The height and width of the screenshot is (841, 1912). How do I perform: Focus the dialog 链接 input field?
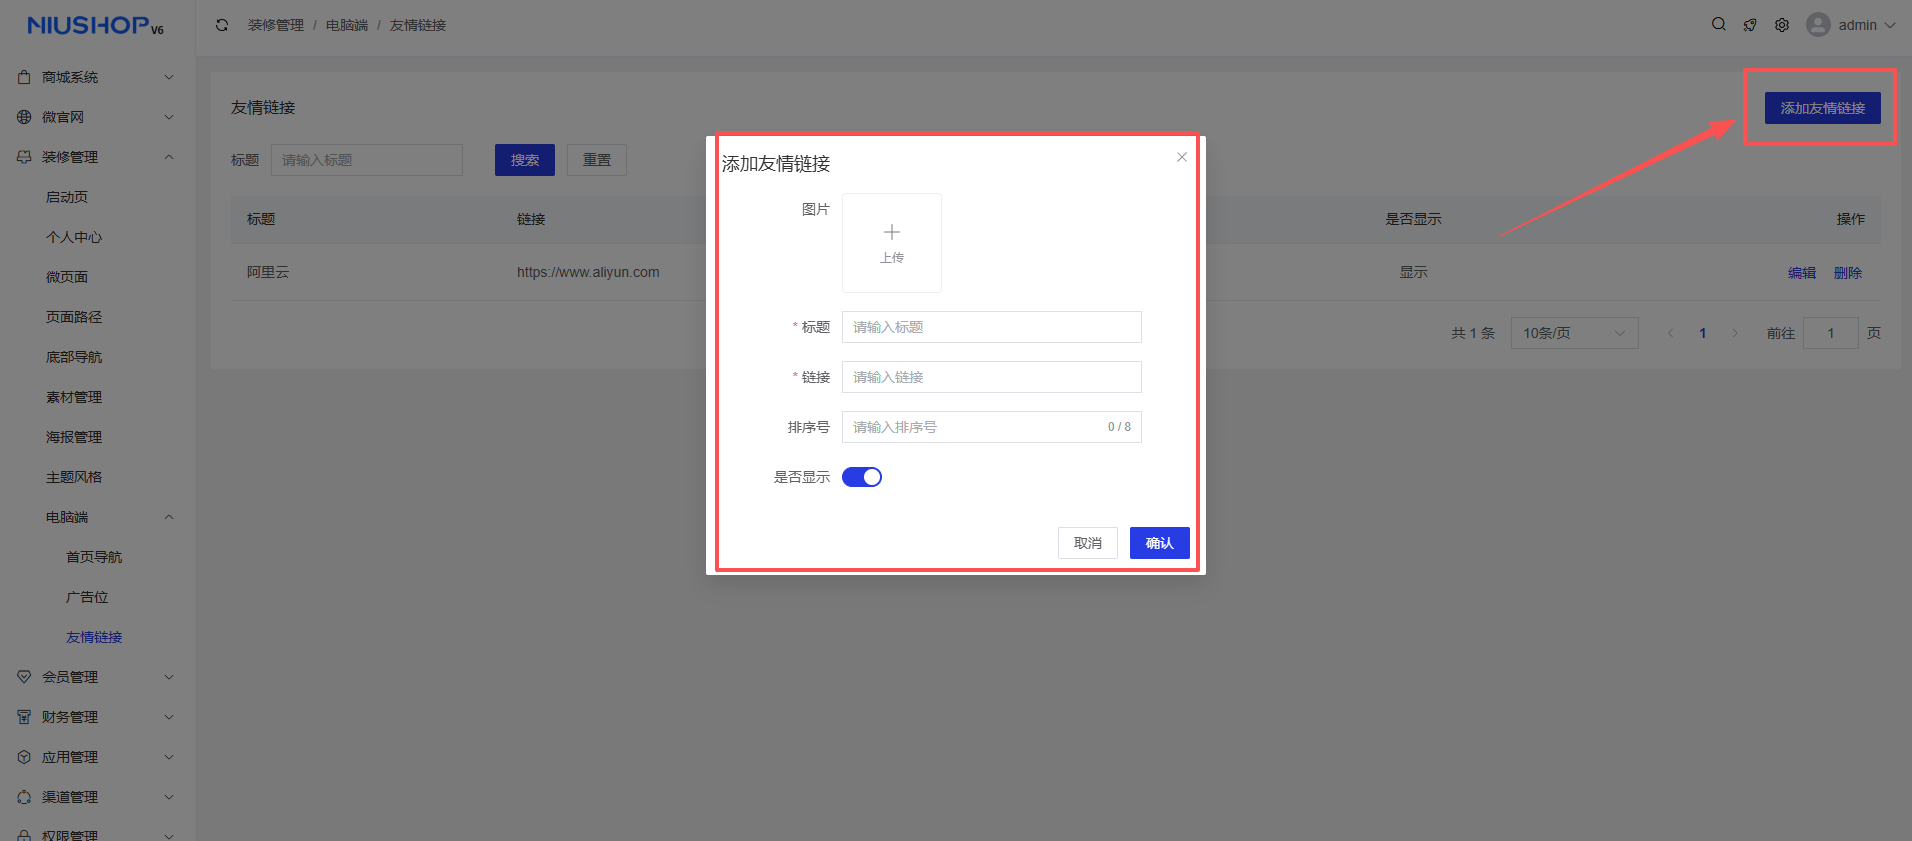tap(992, 377)
